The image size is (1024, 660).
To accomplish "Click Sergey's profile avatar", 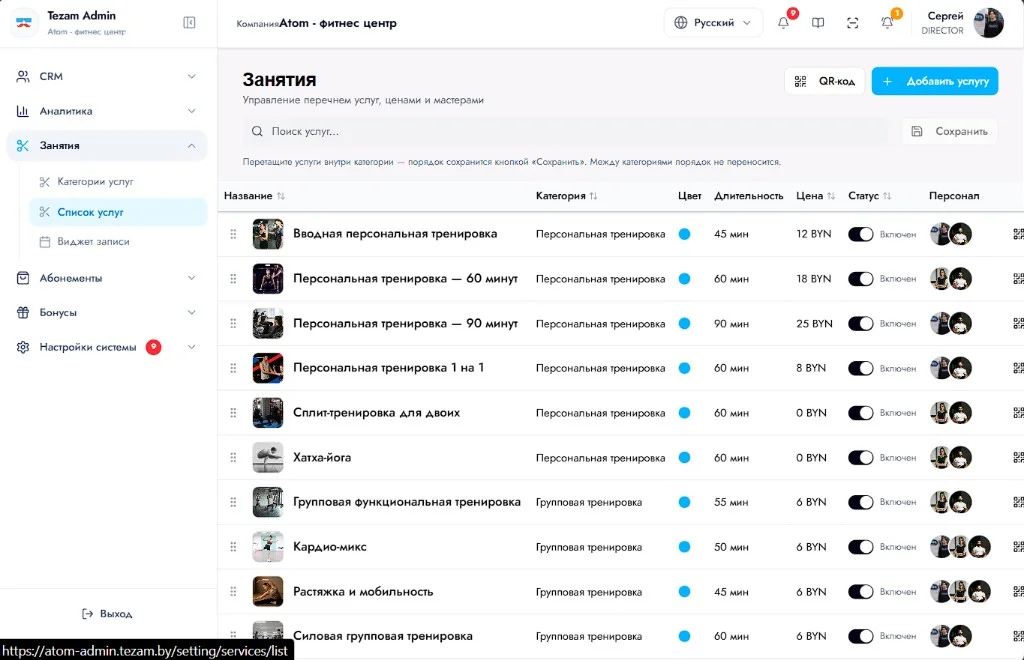I will [988, 23].
